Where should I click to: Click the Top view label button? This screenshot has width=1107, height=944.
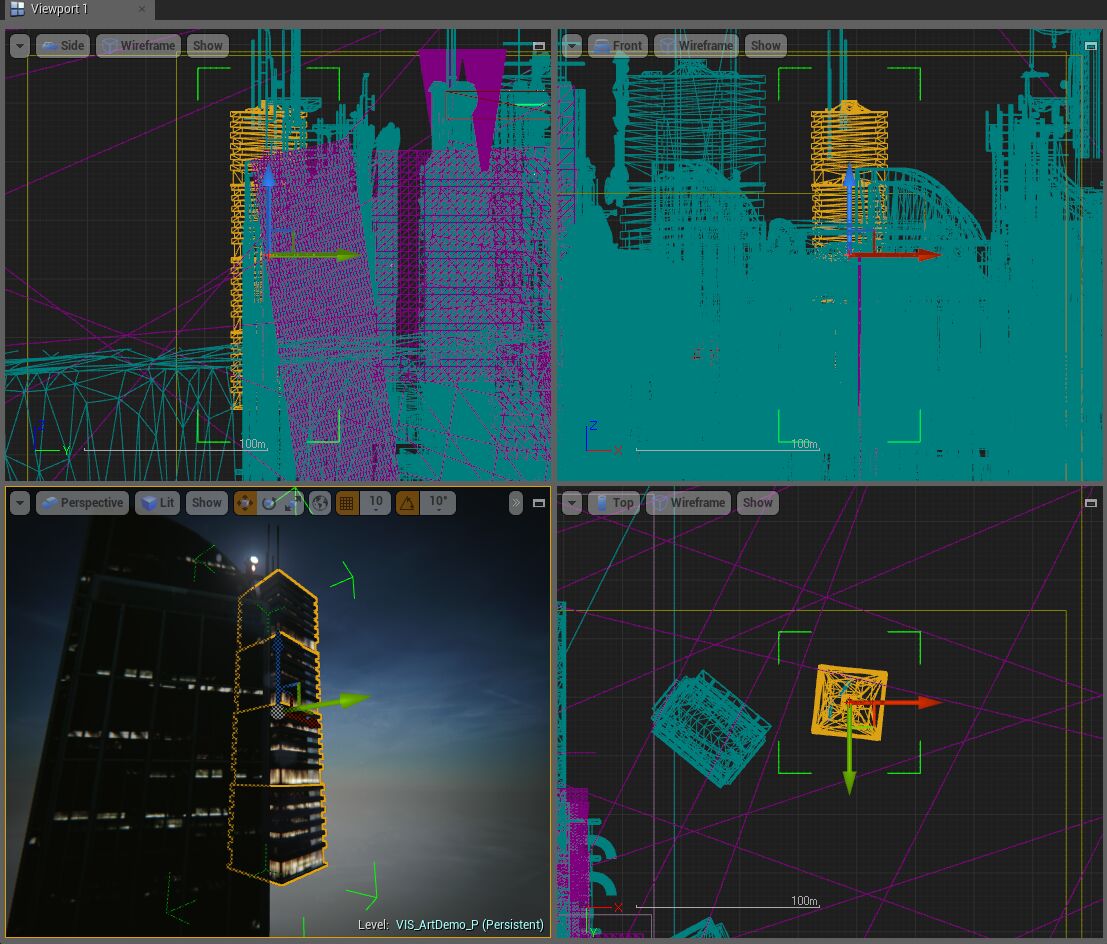(x=617, y=503)
